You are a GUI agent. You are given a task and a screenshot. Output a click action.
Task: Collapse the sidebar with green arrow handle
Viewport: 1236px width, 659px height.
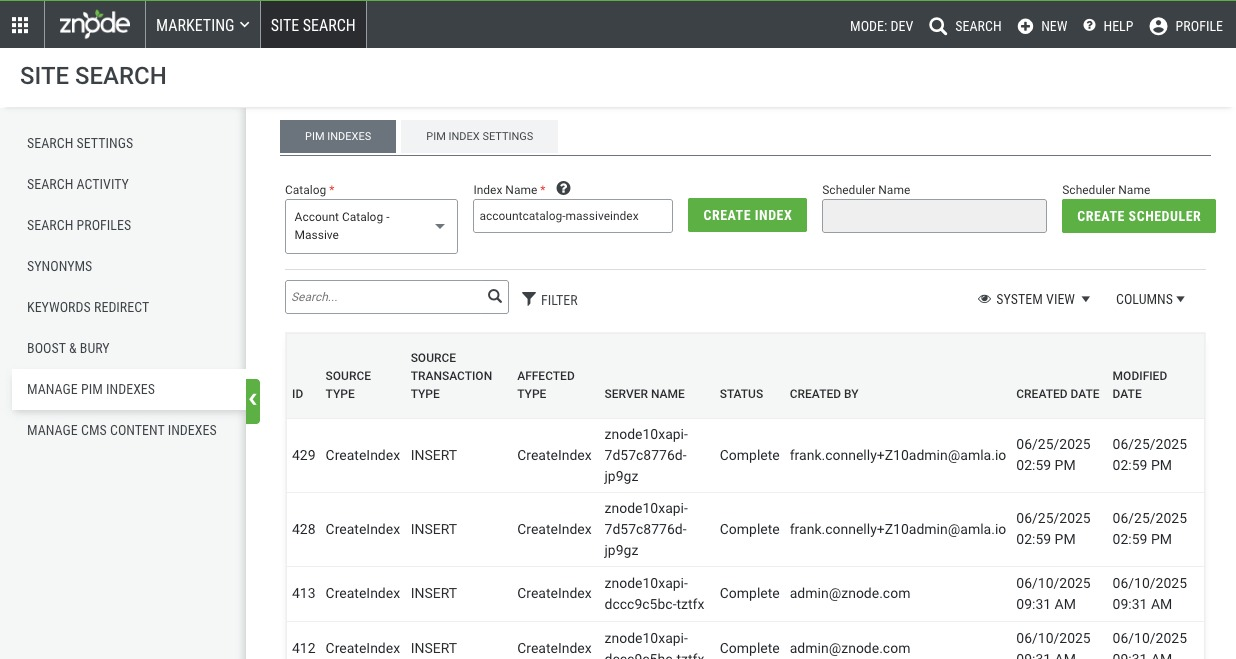coord(253,401)
